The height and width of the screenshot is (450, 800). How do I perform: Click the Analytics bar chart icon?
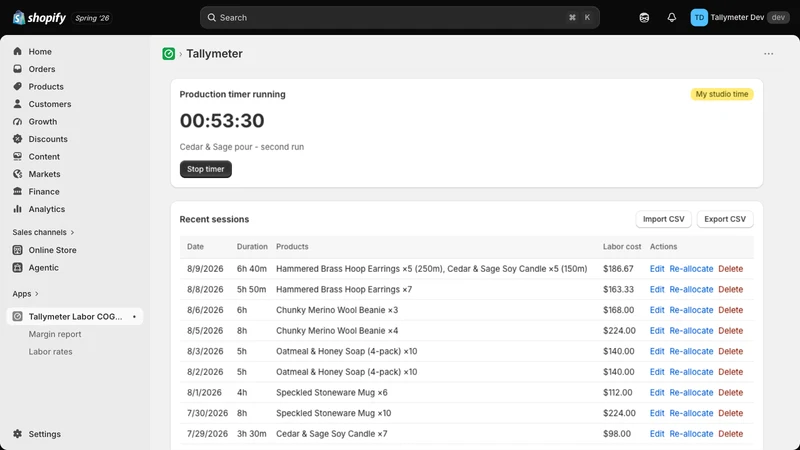17,209
